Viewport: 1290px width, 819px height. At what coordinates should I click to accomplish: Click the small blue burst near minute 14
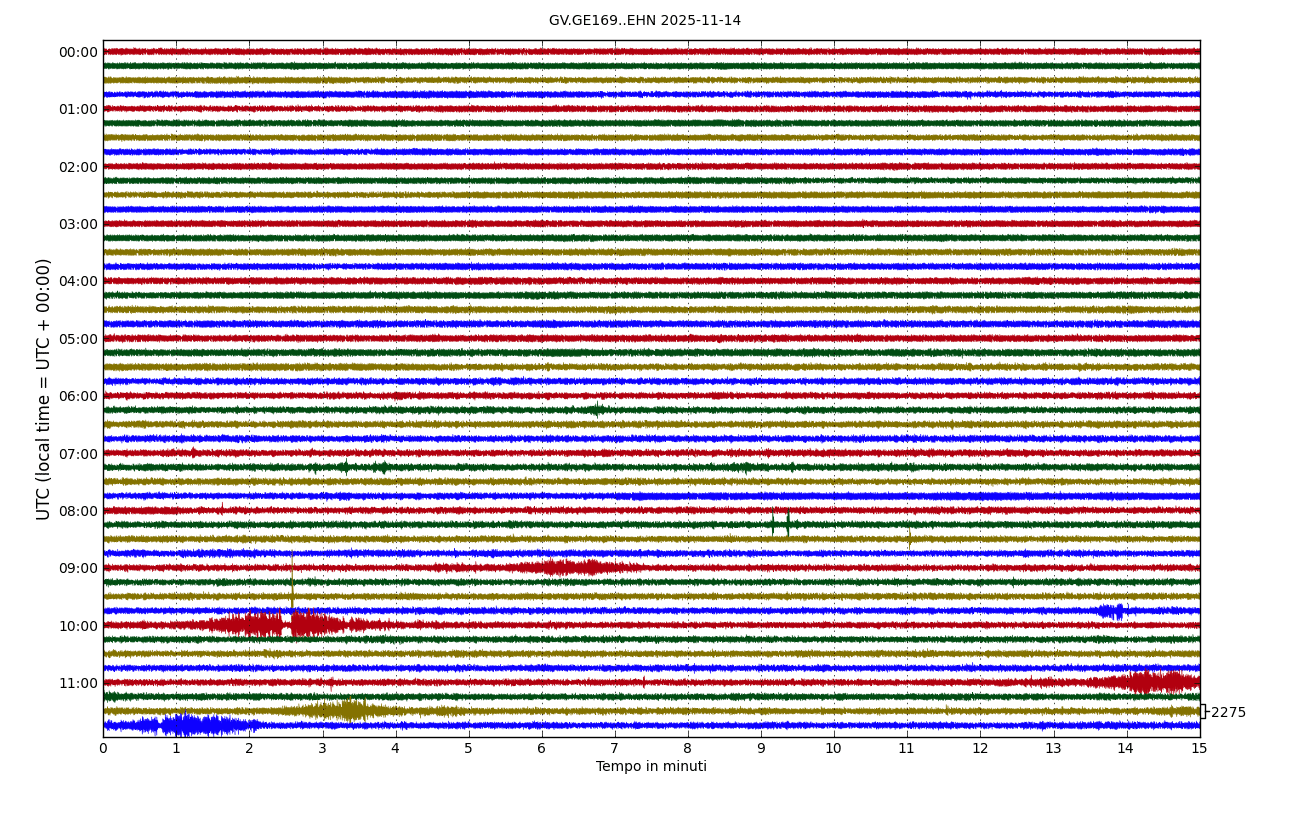point(1110,611)
